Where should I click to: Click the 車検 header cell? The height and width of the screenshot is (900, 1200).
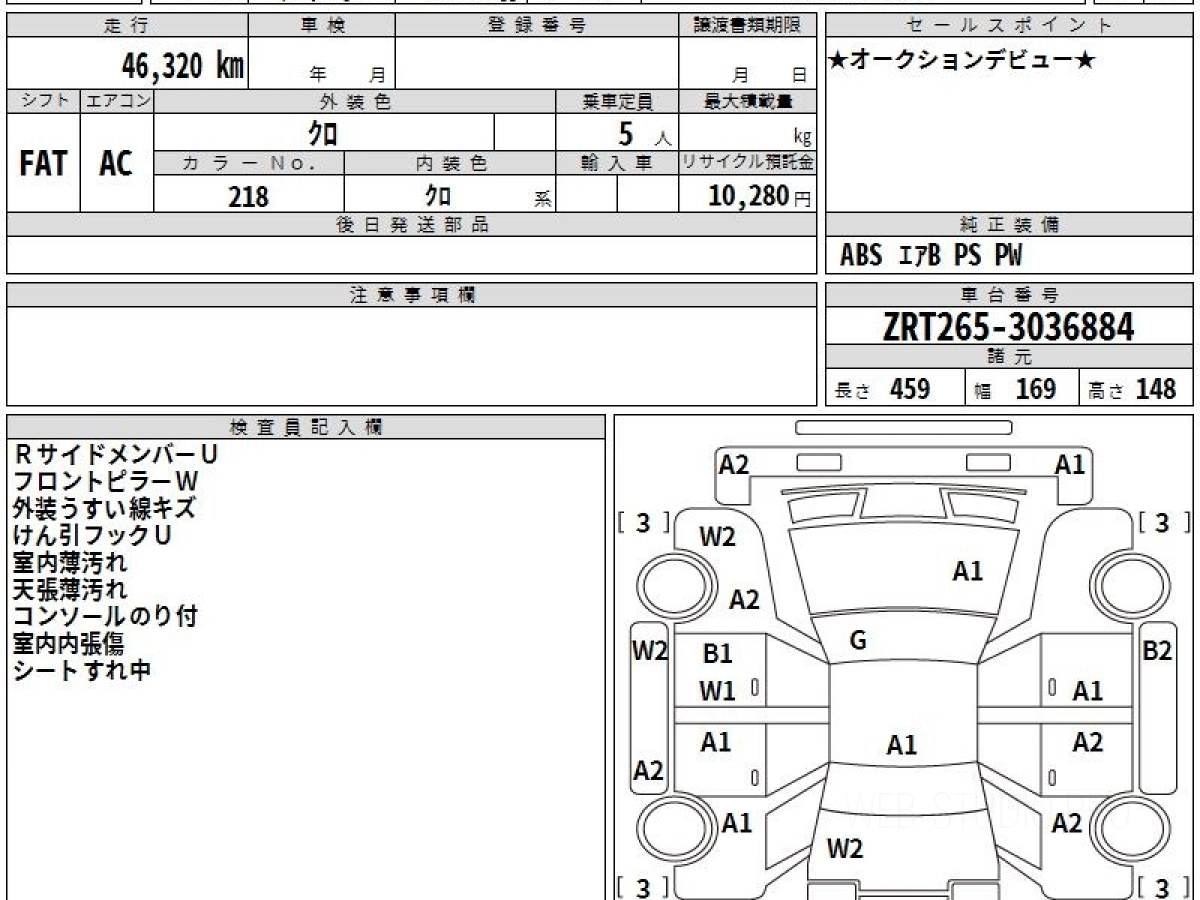click(x=322, y=27)
